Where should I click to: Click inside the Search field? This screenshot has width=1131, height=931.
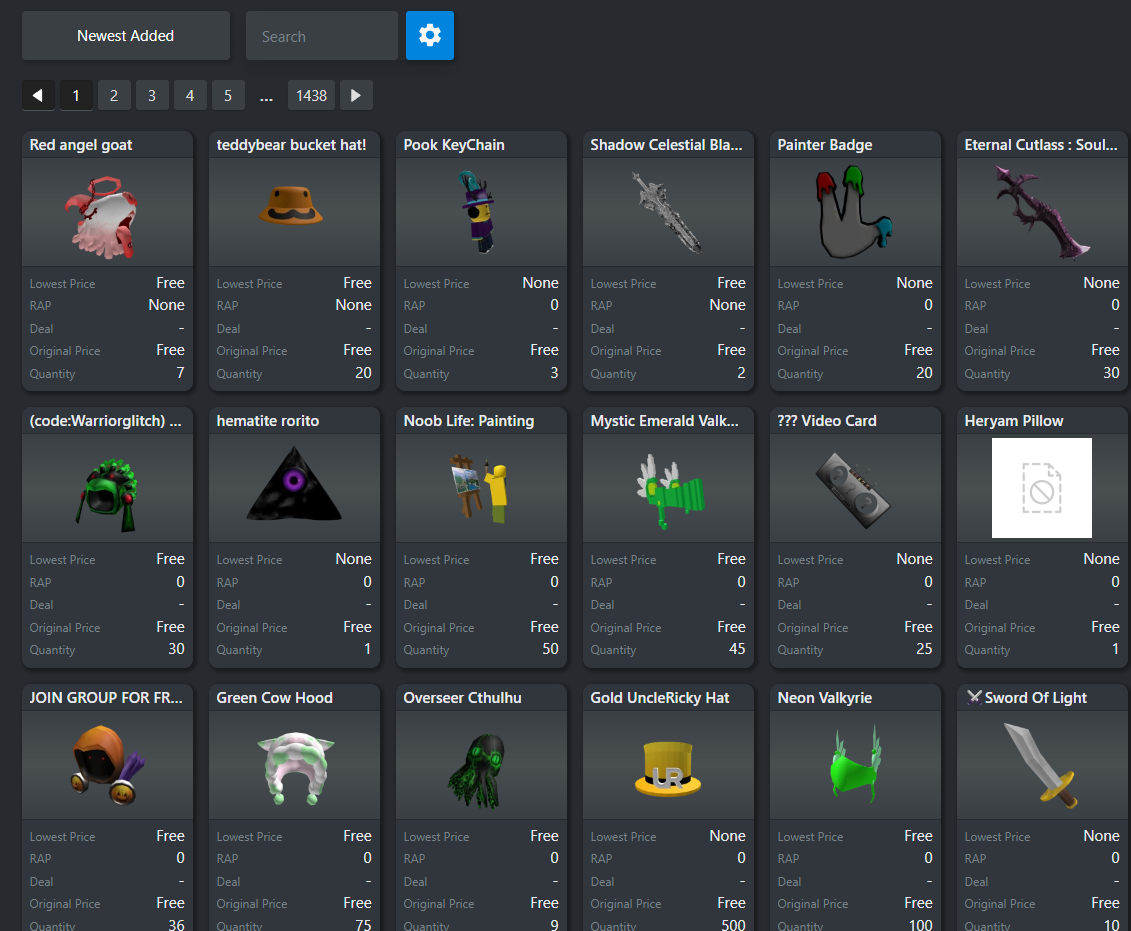coord(321,35)
